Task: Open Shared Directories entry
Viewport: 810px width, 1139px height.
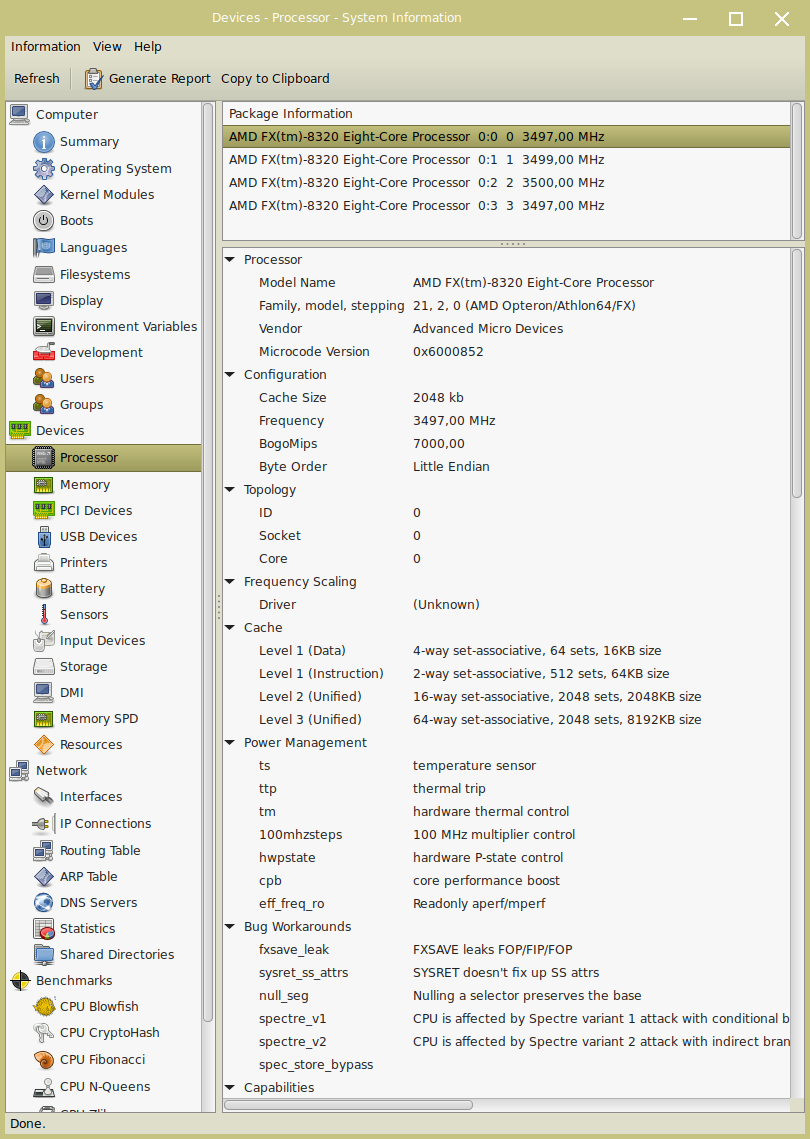Action: pos(117,954)
